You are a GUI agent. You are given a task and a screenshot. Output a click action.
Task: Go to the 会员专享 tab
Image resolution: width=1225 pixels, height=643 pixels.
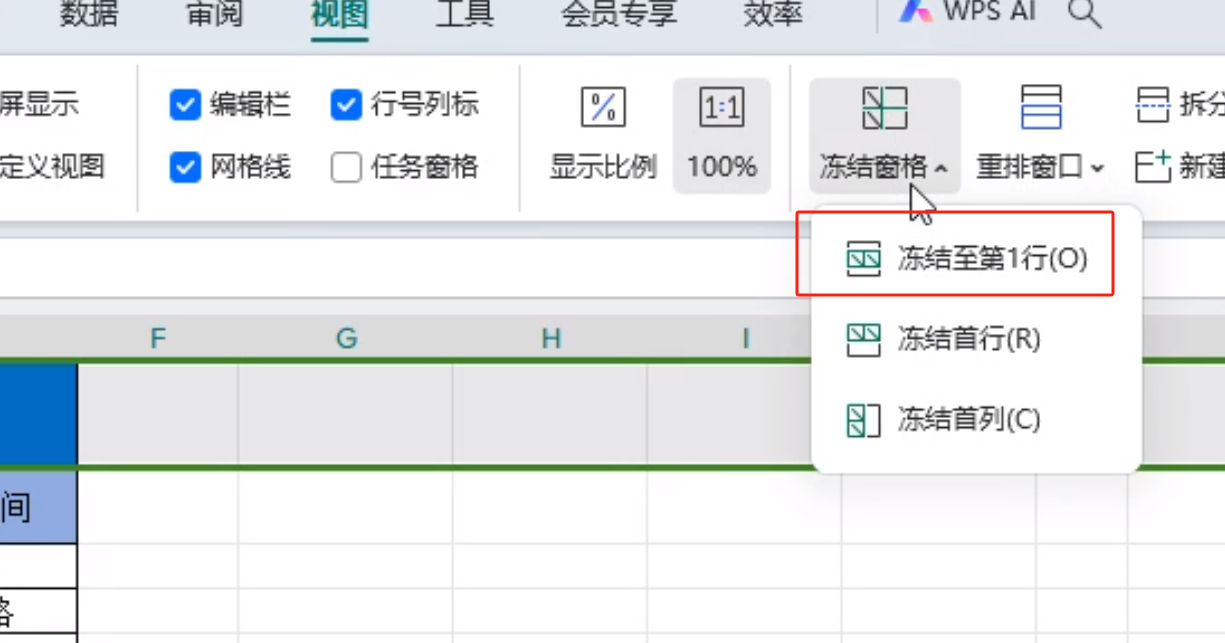[619, 14]
